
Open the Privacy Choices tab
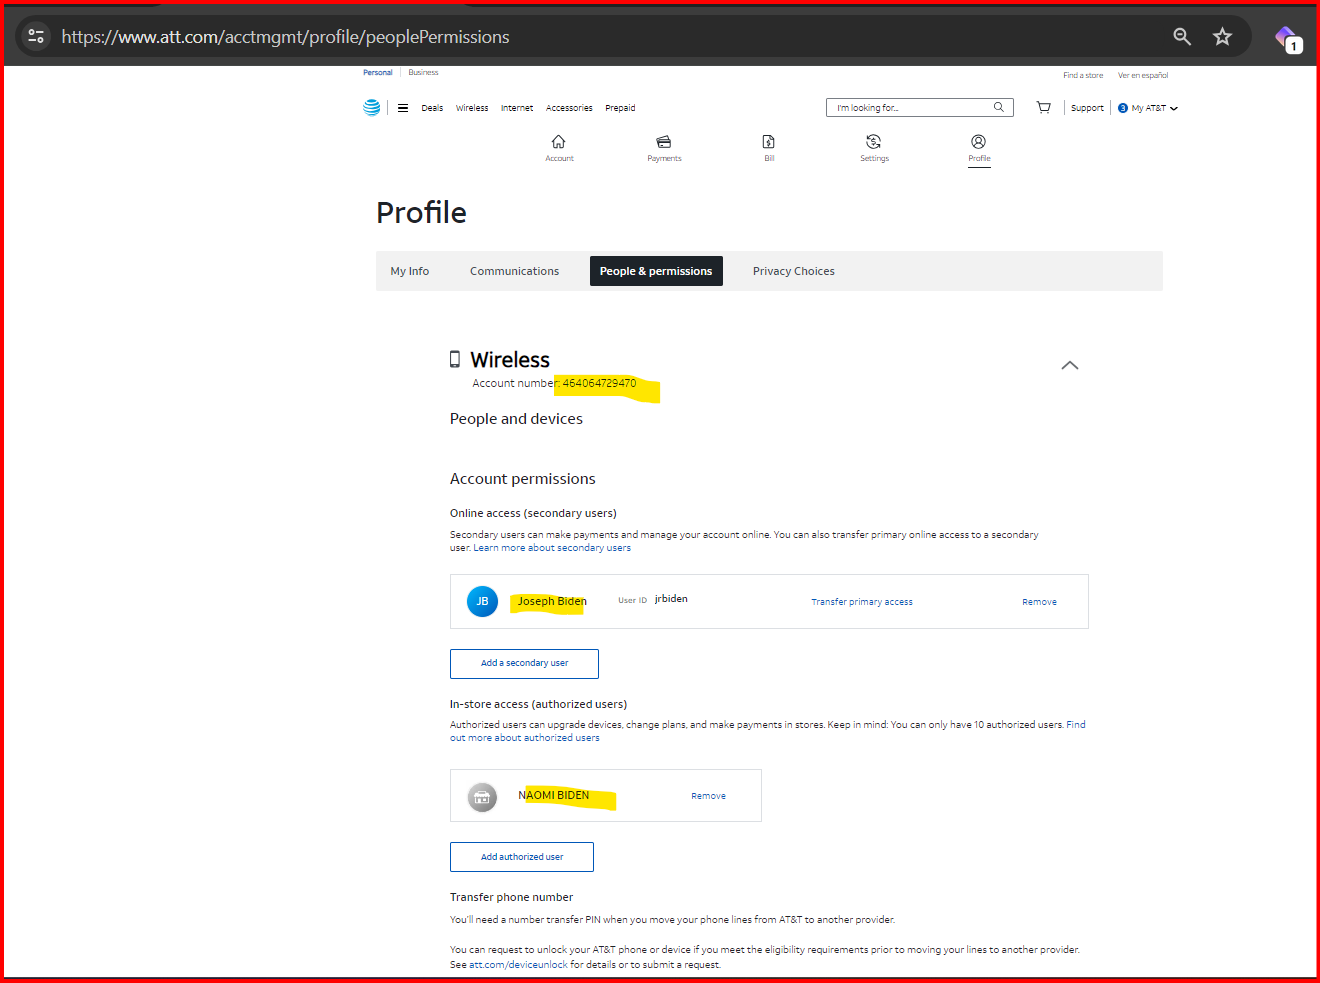click(794, 271)
